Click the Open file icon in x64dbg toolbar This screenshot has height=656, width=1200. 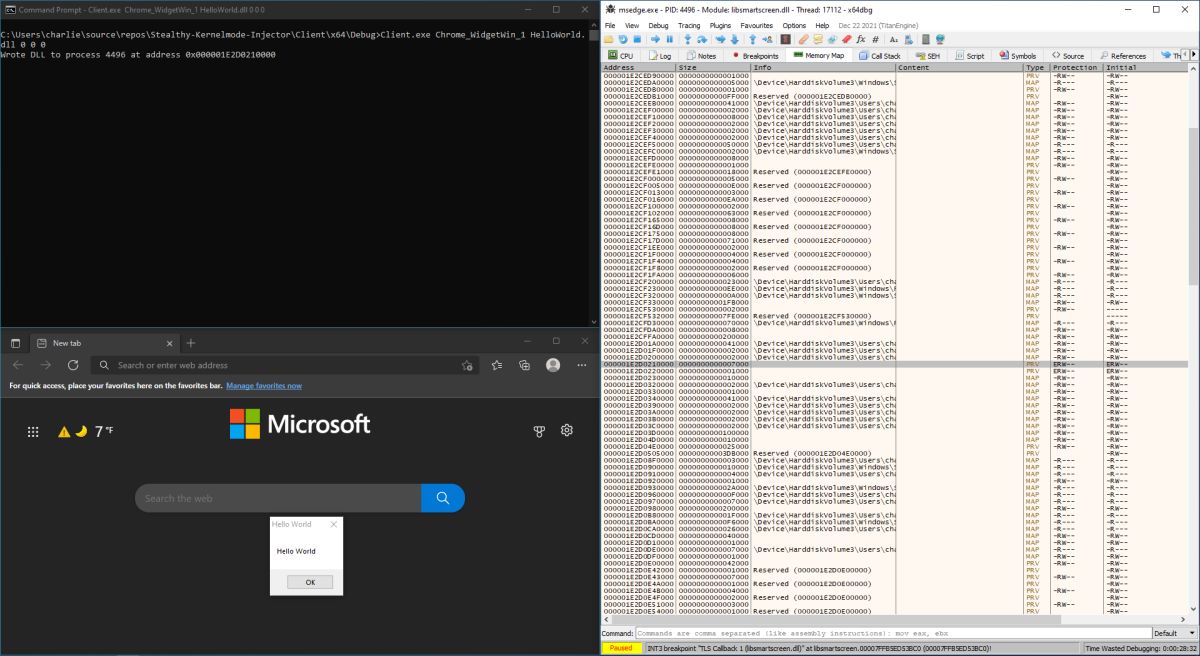pos(607,39)
